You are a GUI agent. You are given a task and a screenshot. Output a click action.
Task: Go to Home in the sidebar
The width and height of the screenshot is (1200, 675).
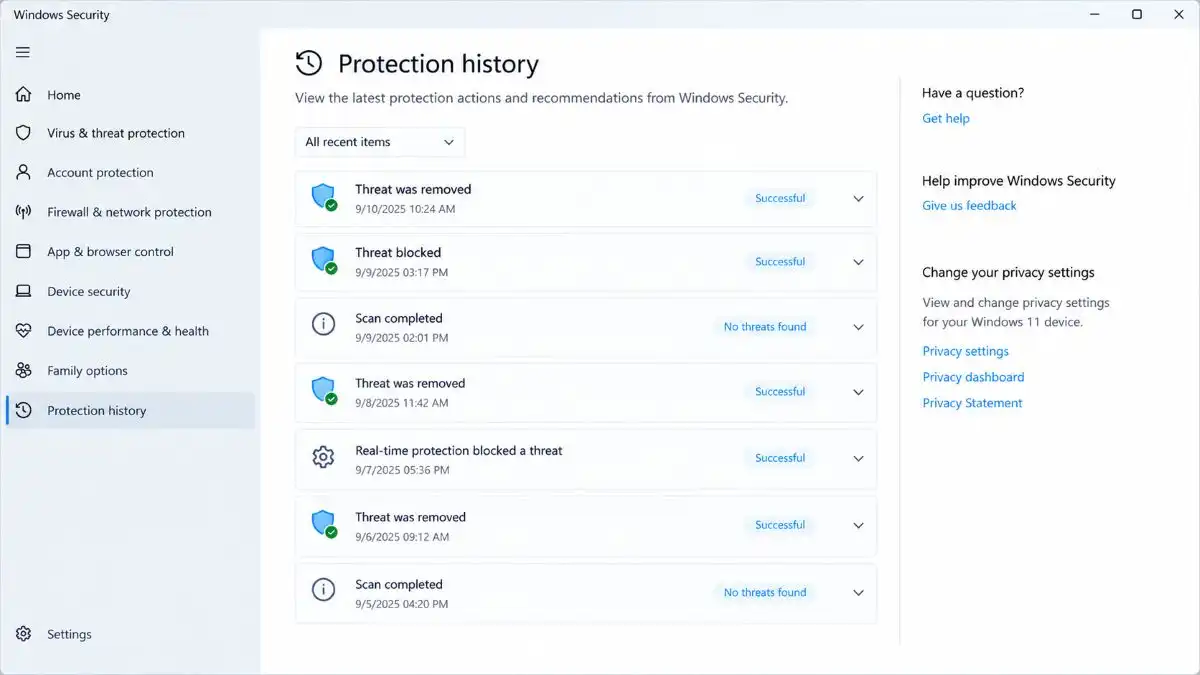point(130,95)
